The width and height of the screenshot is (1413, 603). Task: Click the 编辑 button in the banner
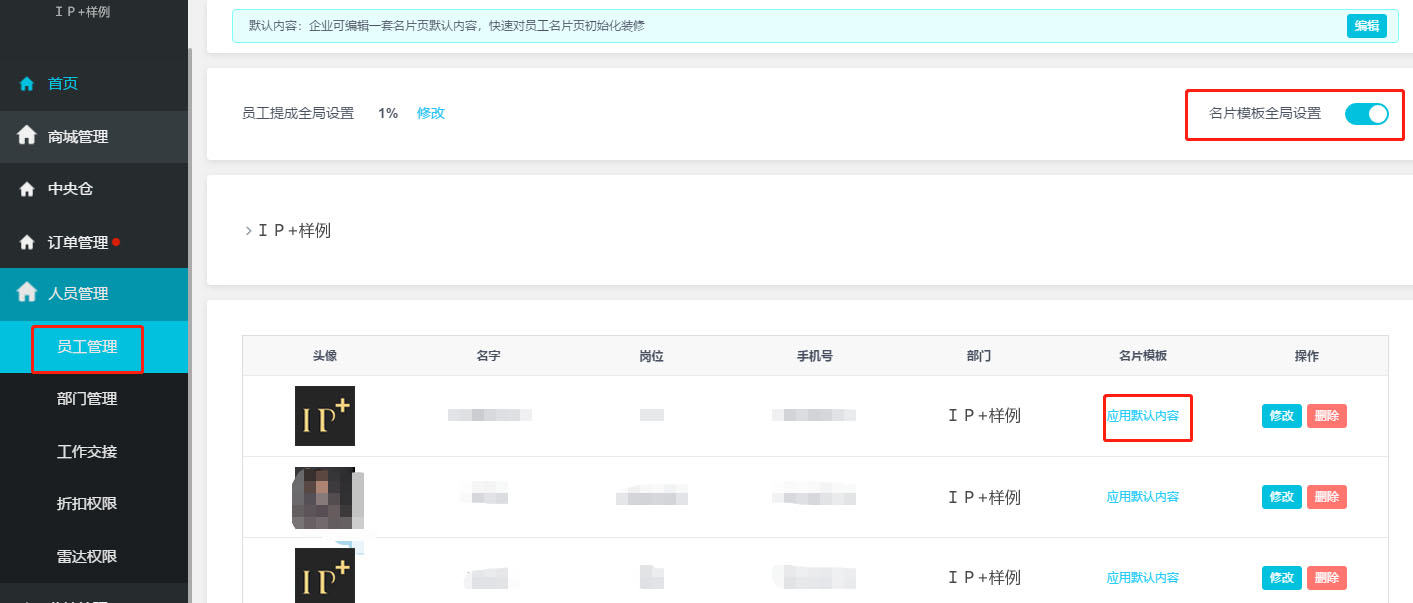1366,27
